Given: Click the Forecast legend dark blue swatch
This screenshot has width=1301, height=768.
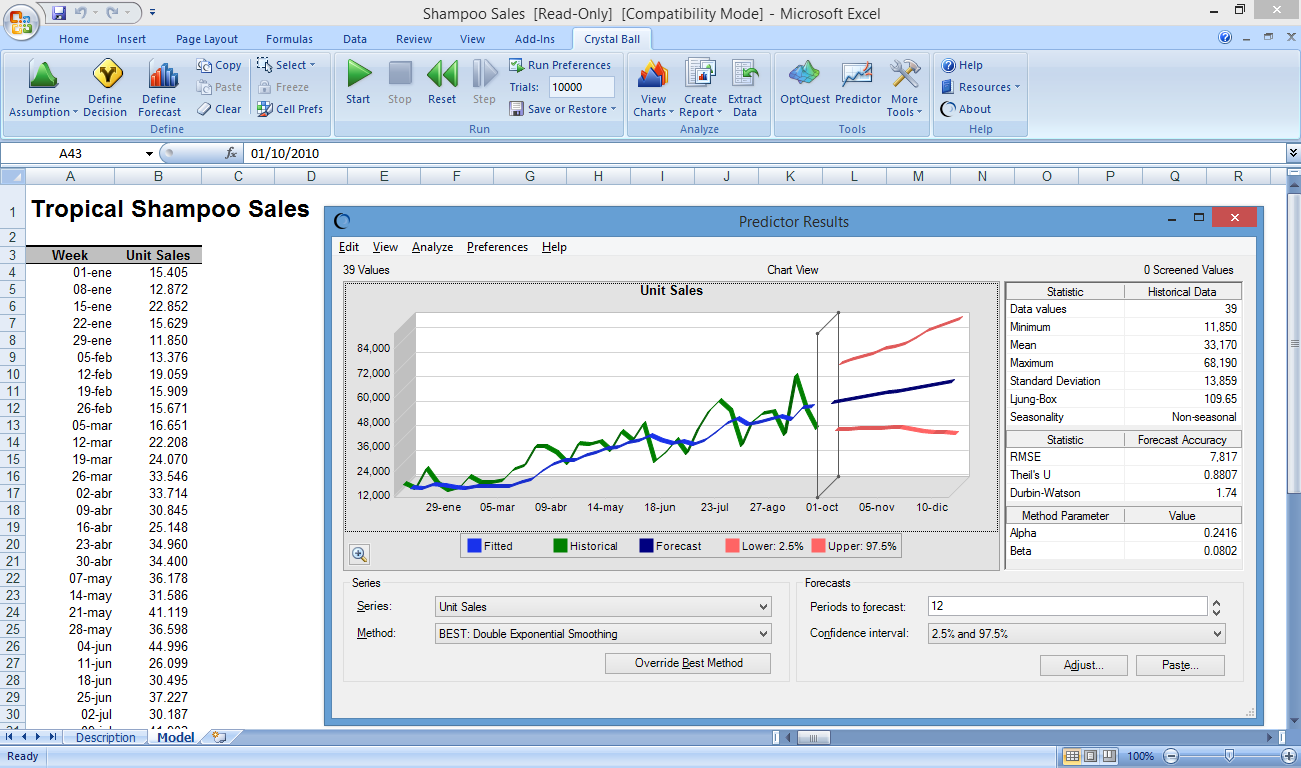Looking at the screenshot, I should coord(646,546).
